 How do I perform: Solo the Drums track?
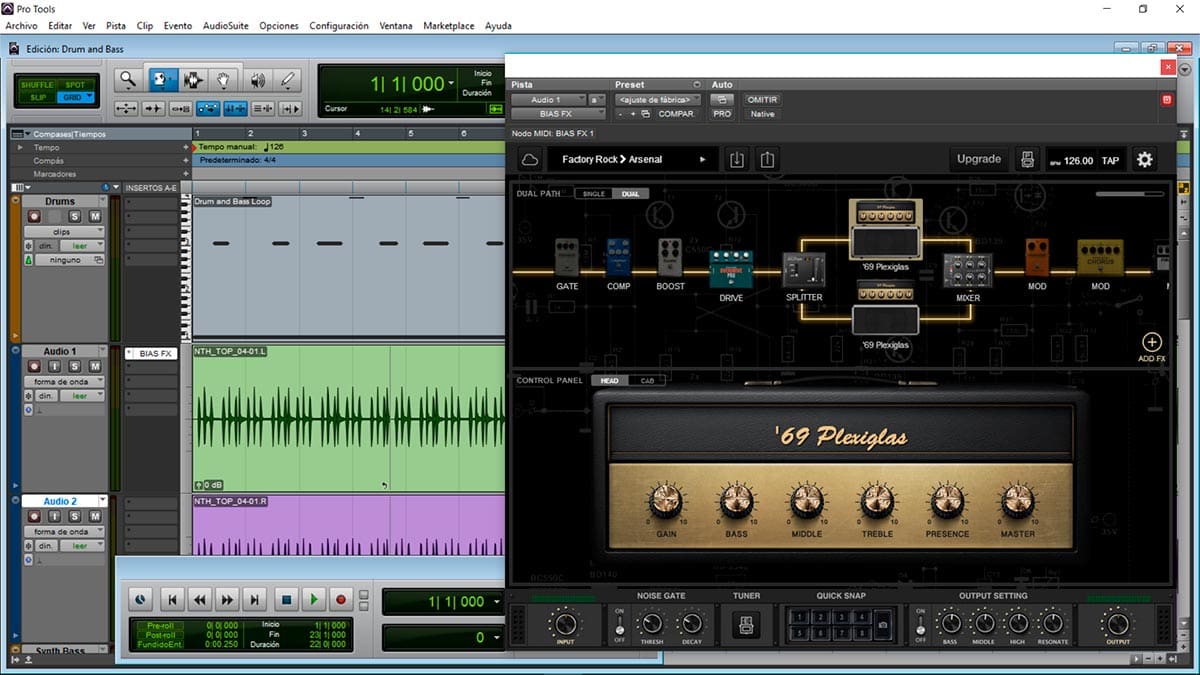click(74, 216)
